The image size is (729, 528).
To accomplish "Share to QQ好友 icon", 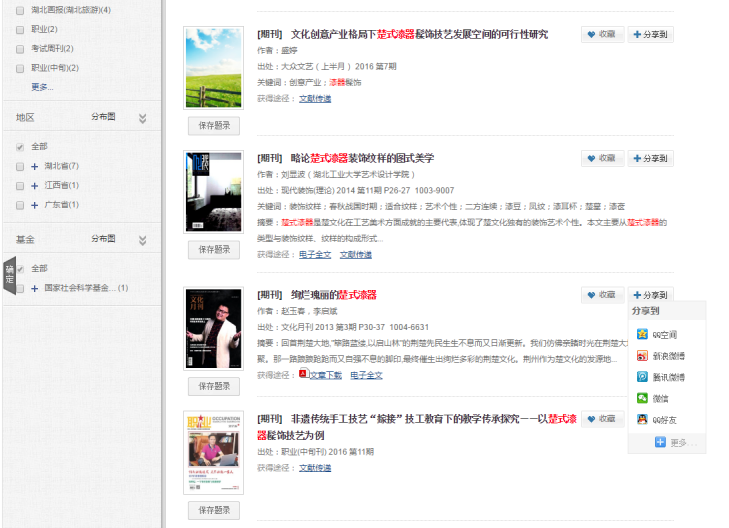I will (642, 419).
